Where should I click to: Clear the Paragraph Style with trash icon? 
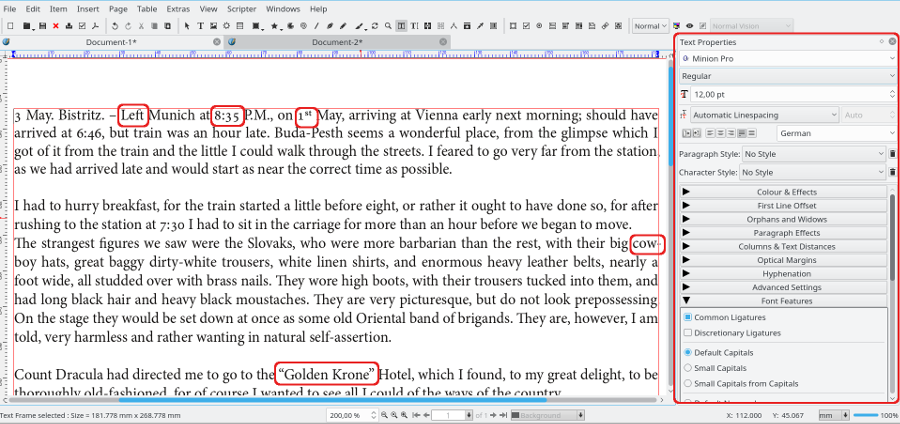(x=892, y=154)
